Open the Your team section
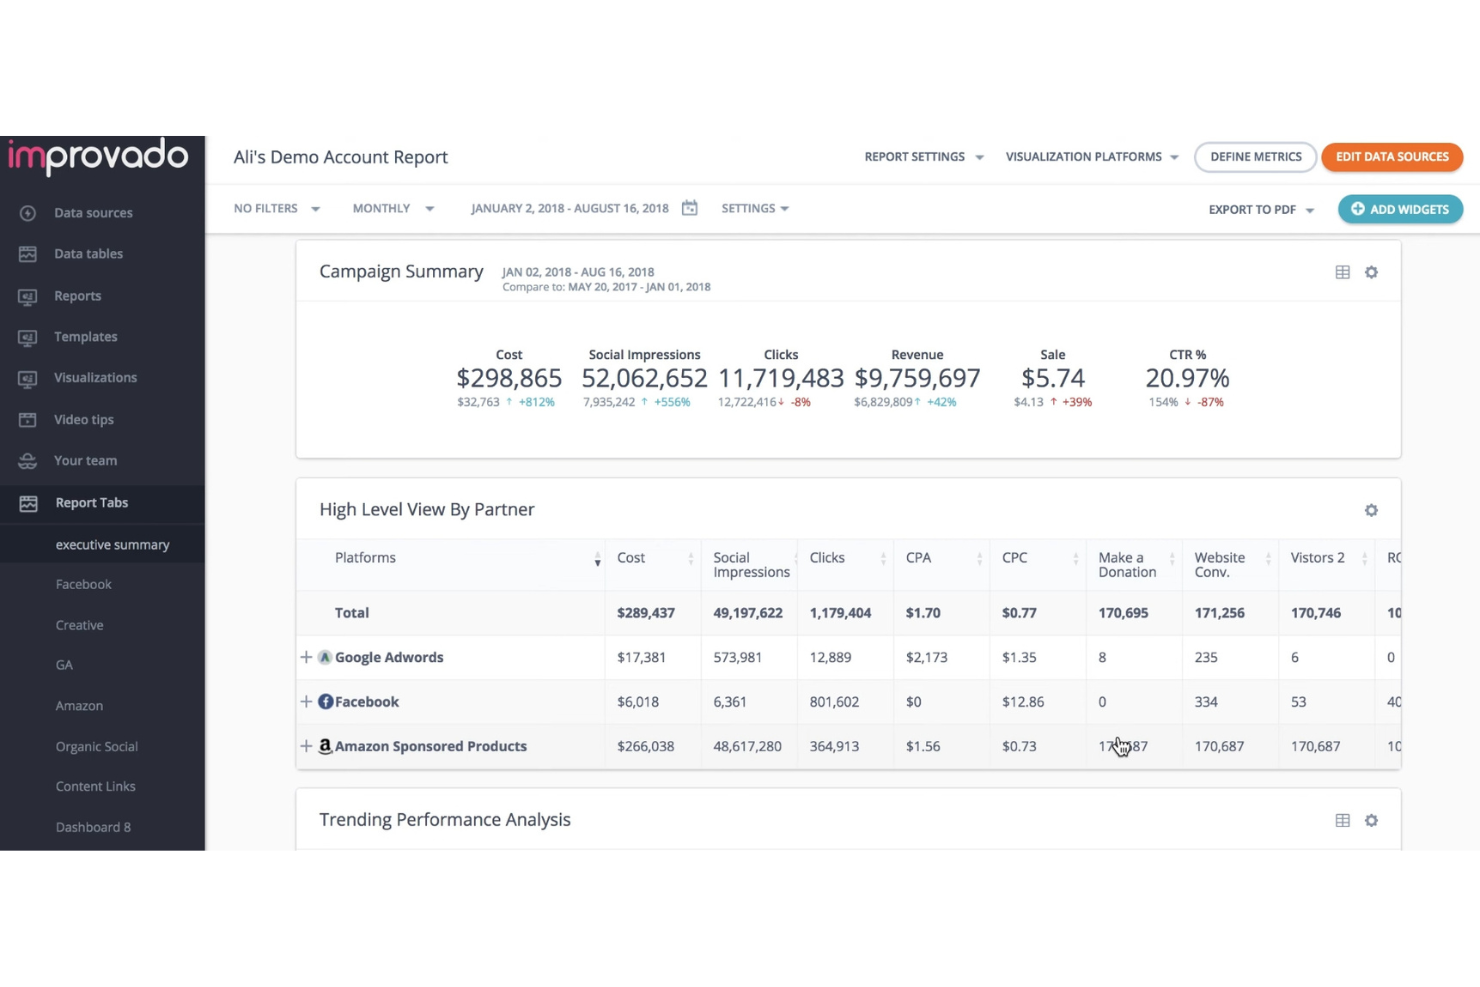Screen dimensions: 1480x987 tap(26, 460)
